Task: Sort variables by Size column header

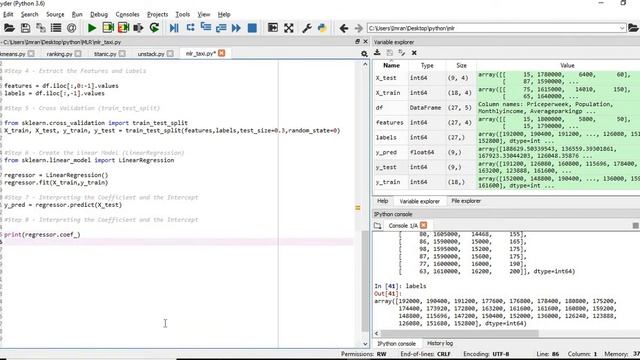Action: coord(461,65)
